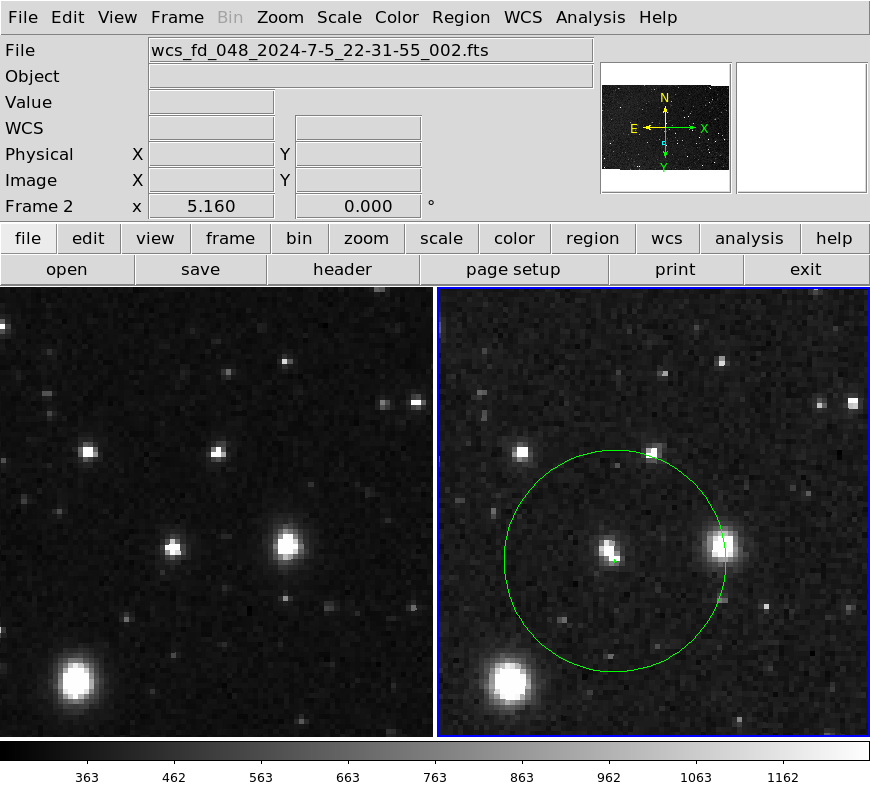Click the empty magnifier panel

coord(802,128)
